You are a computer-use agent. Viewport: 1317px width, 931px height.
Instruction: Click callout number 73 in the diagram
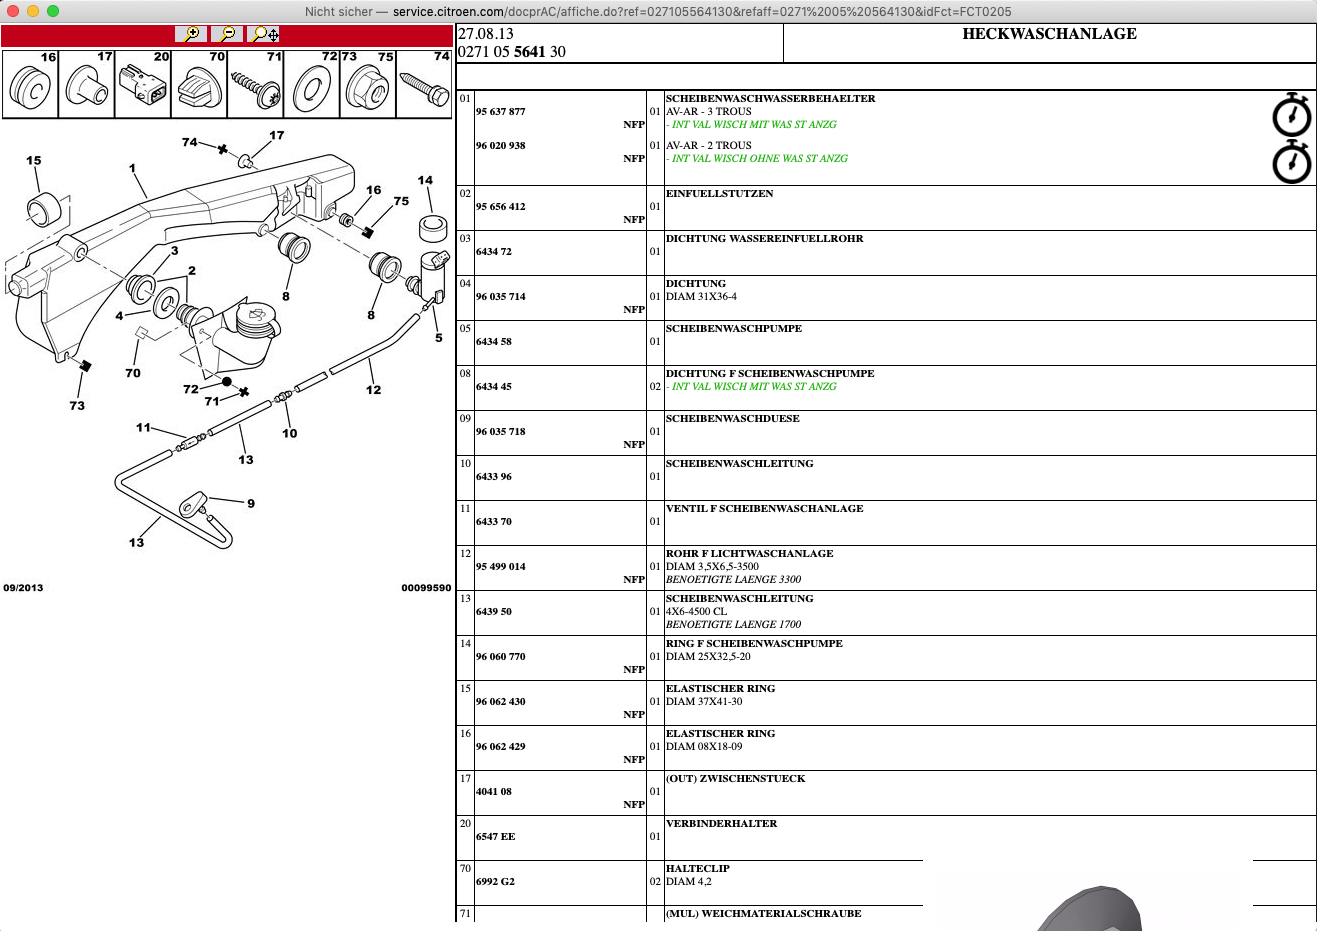(77, 405)
